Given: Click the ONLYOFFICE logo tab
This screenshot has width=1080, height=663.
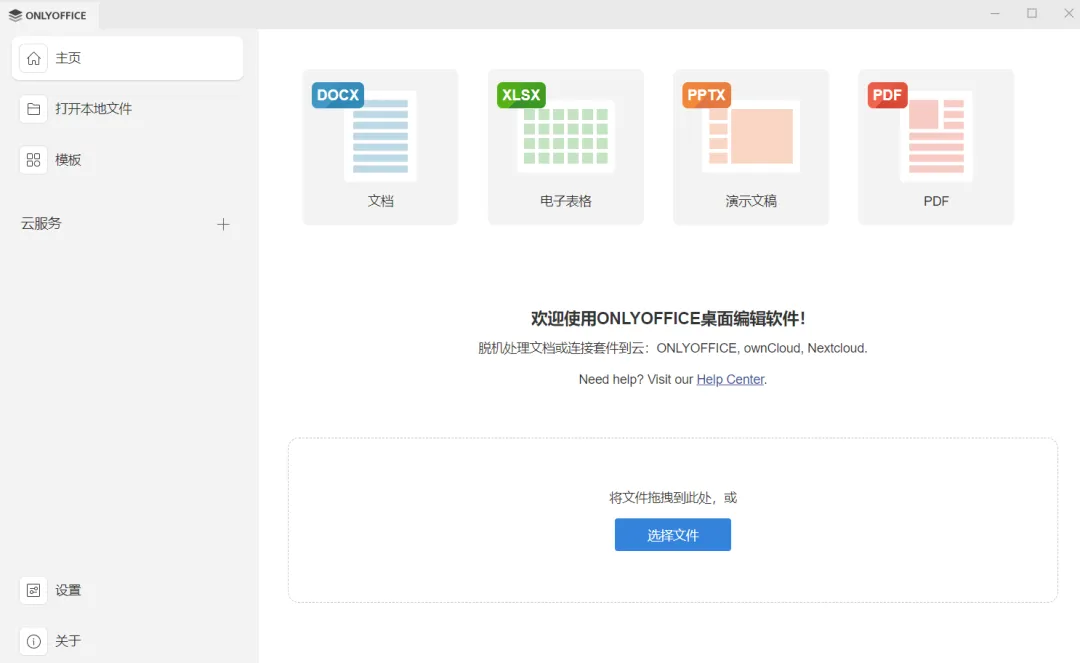Looking at the screenshot, I should [x=48, y=15].
